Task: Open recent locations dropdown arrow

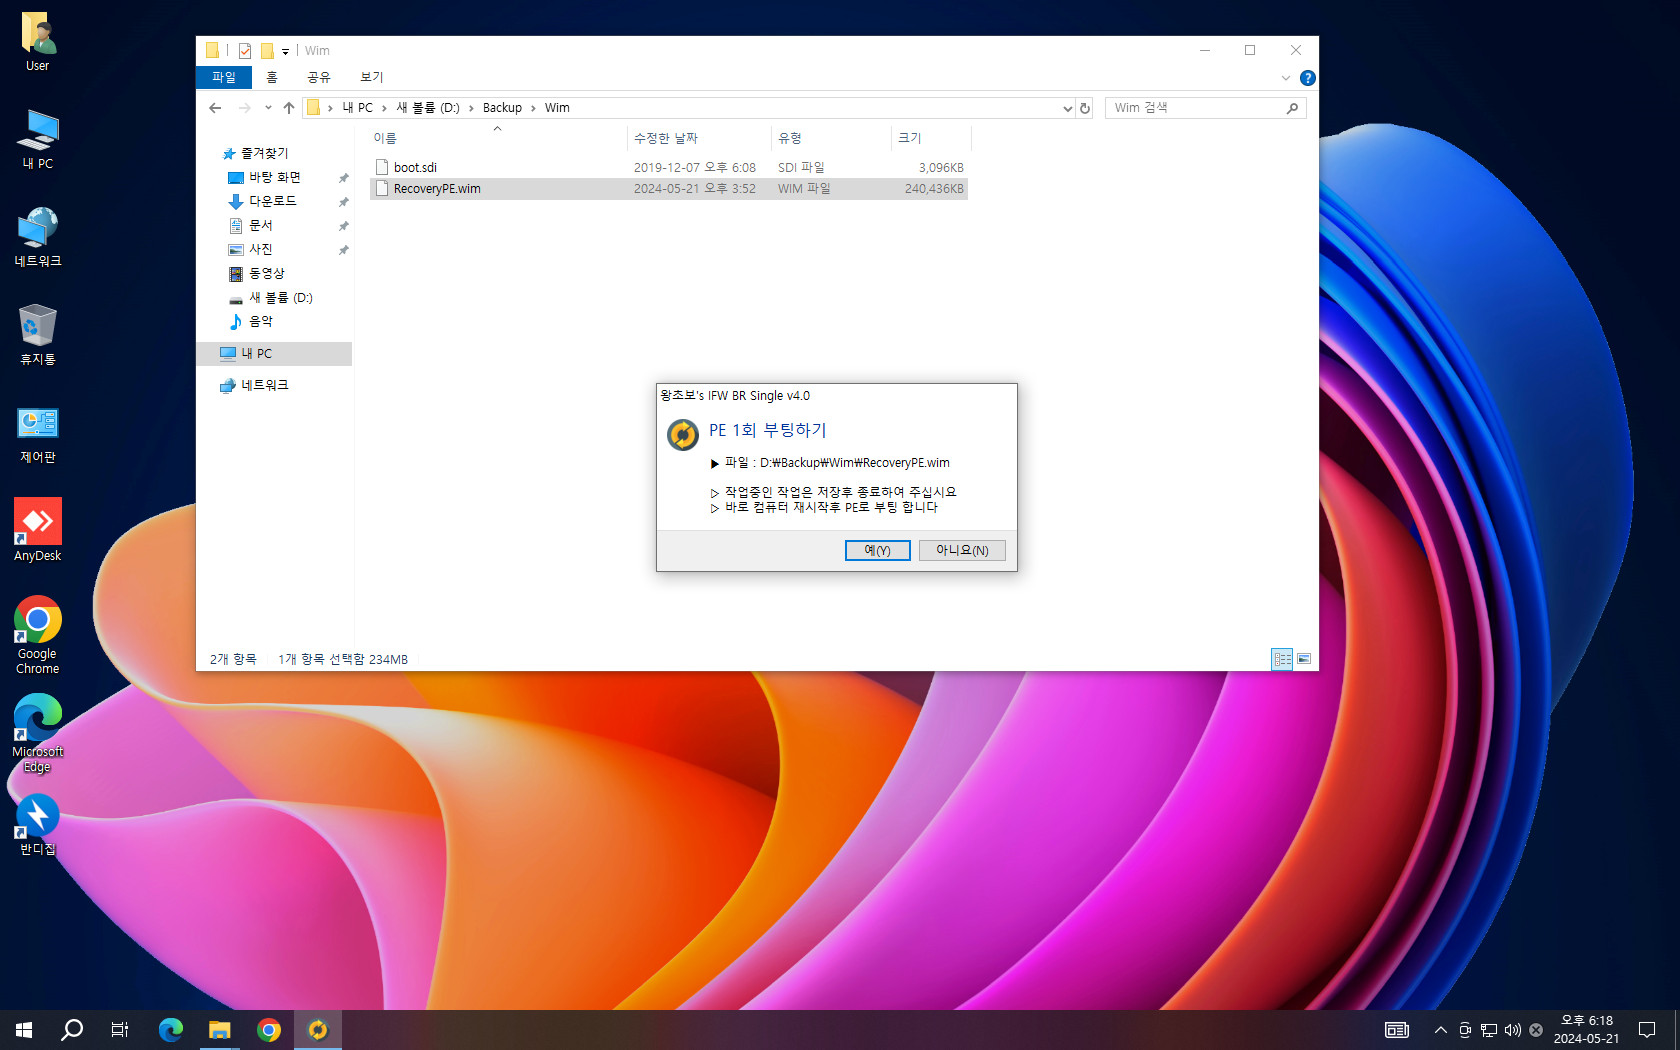Action: (268, 108)
